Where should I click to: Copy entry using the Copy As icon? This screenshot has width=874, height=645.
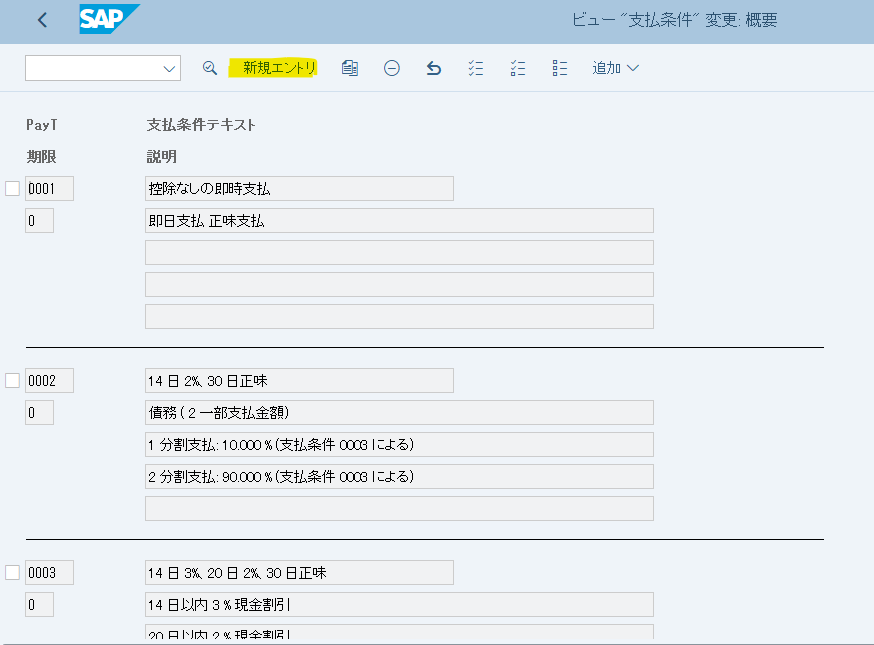(x=349, y=67)
